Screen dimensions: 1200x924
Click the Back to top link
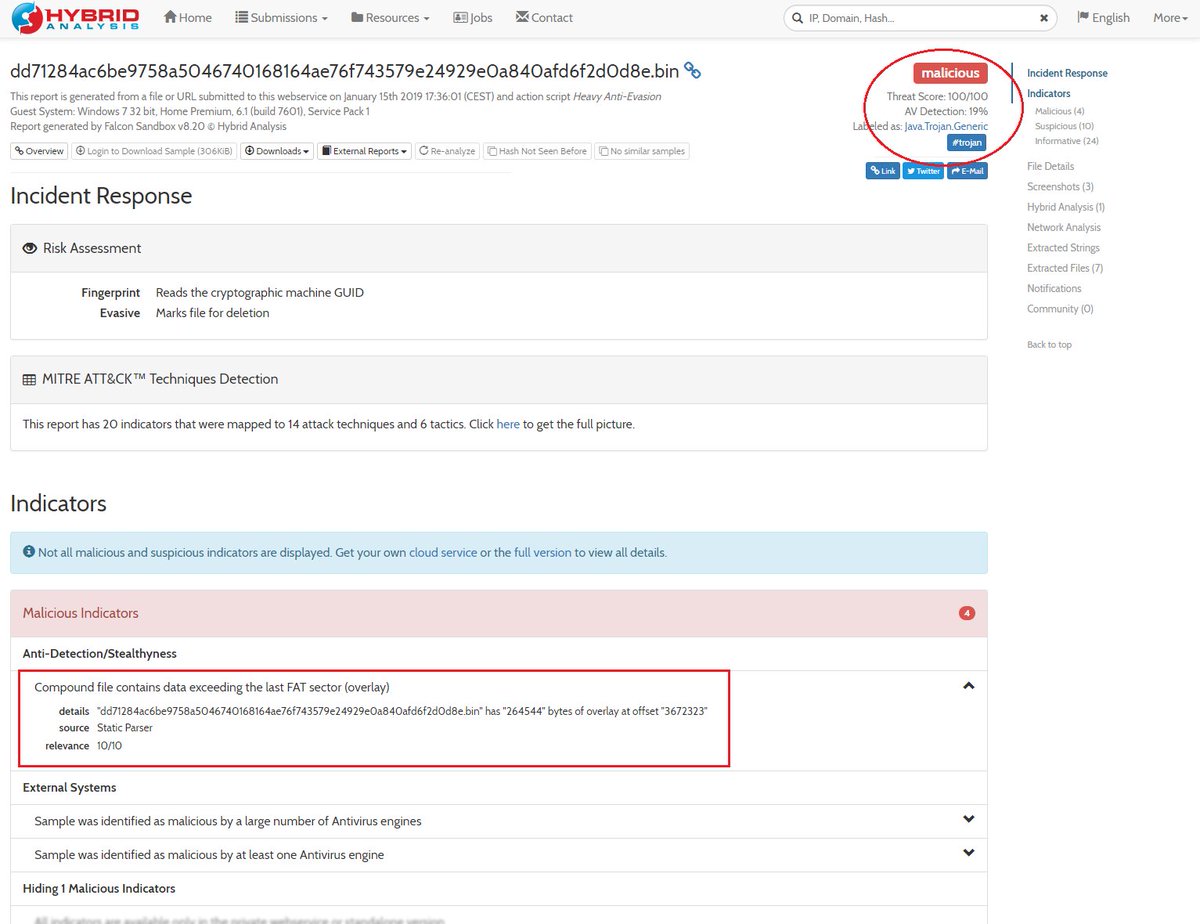point(1049,344)
